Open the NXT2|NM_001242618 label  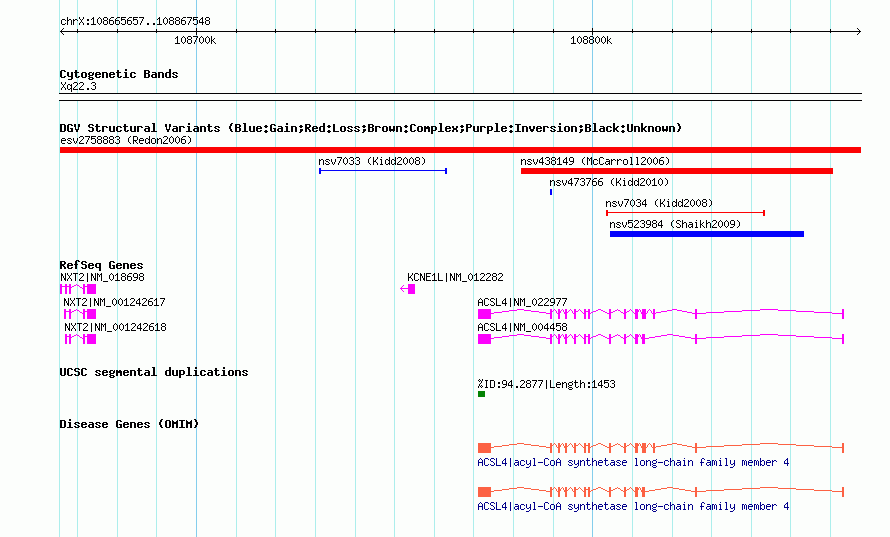tap(115, 327)
